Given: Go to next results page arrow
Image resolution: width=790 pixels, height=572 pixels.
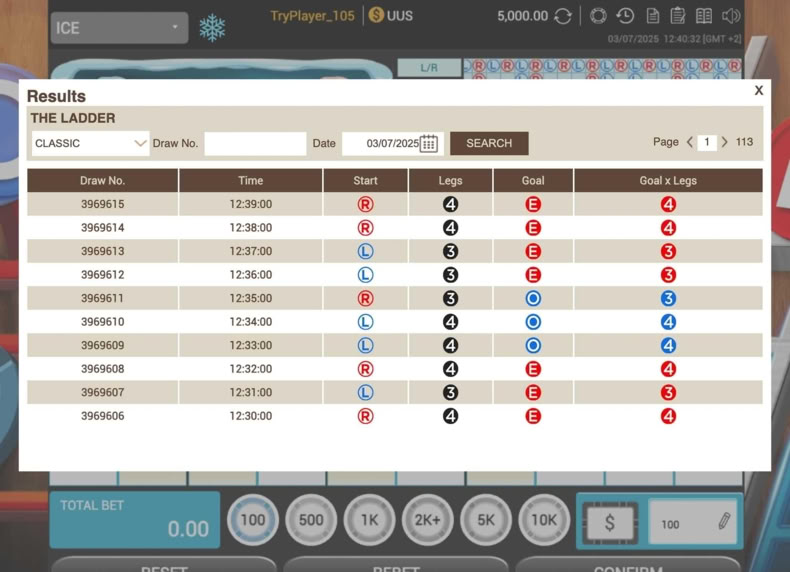Looking at the screenshot, I should (x=725, y=142).
